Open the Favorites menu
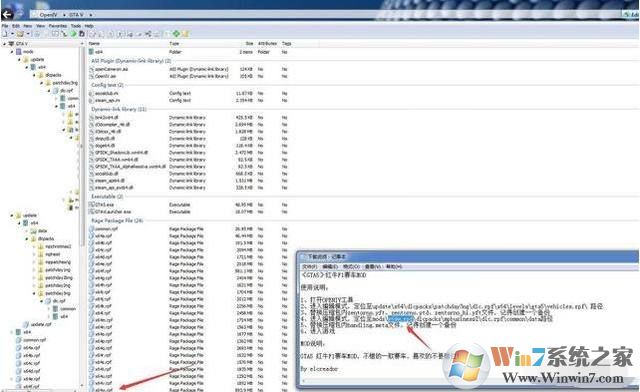Image resolution: width=640 pixels, height=392 pixels. [x=58, y=26]
